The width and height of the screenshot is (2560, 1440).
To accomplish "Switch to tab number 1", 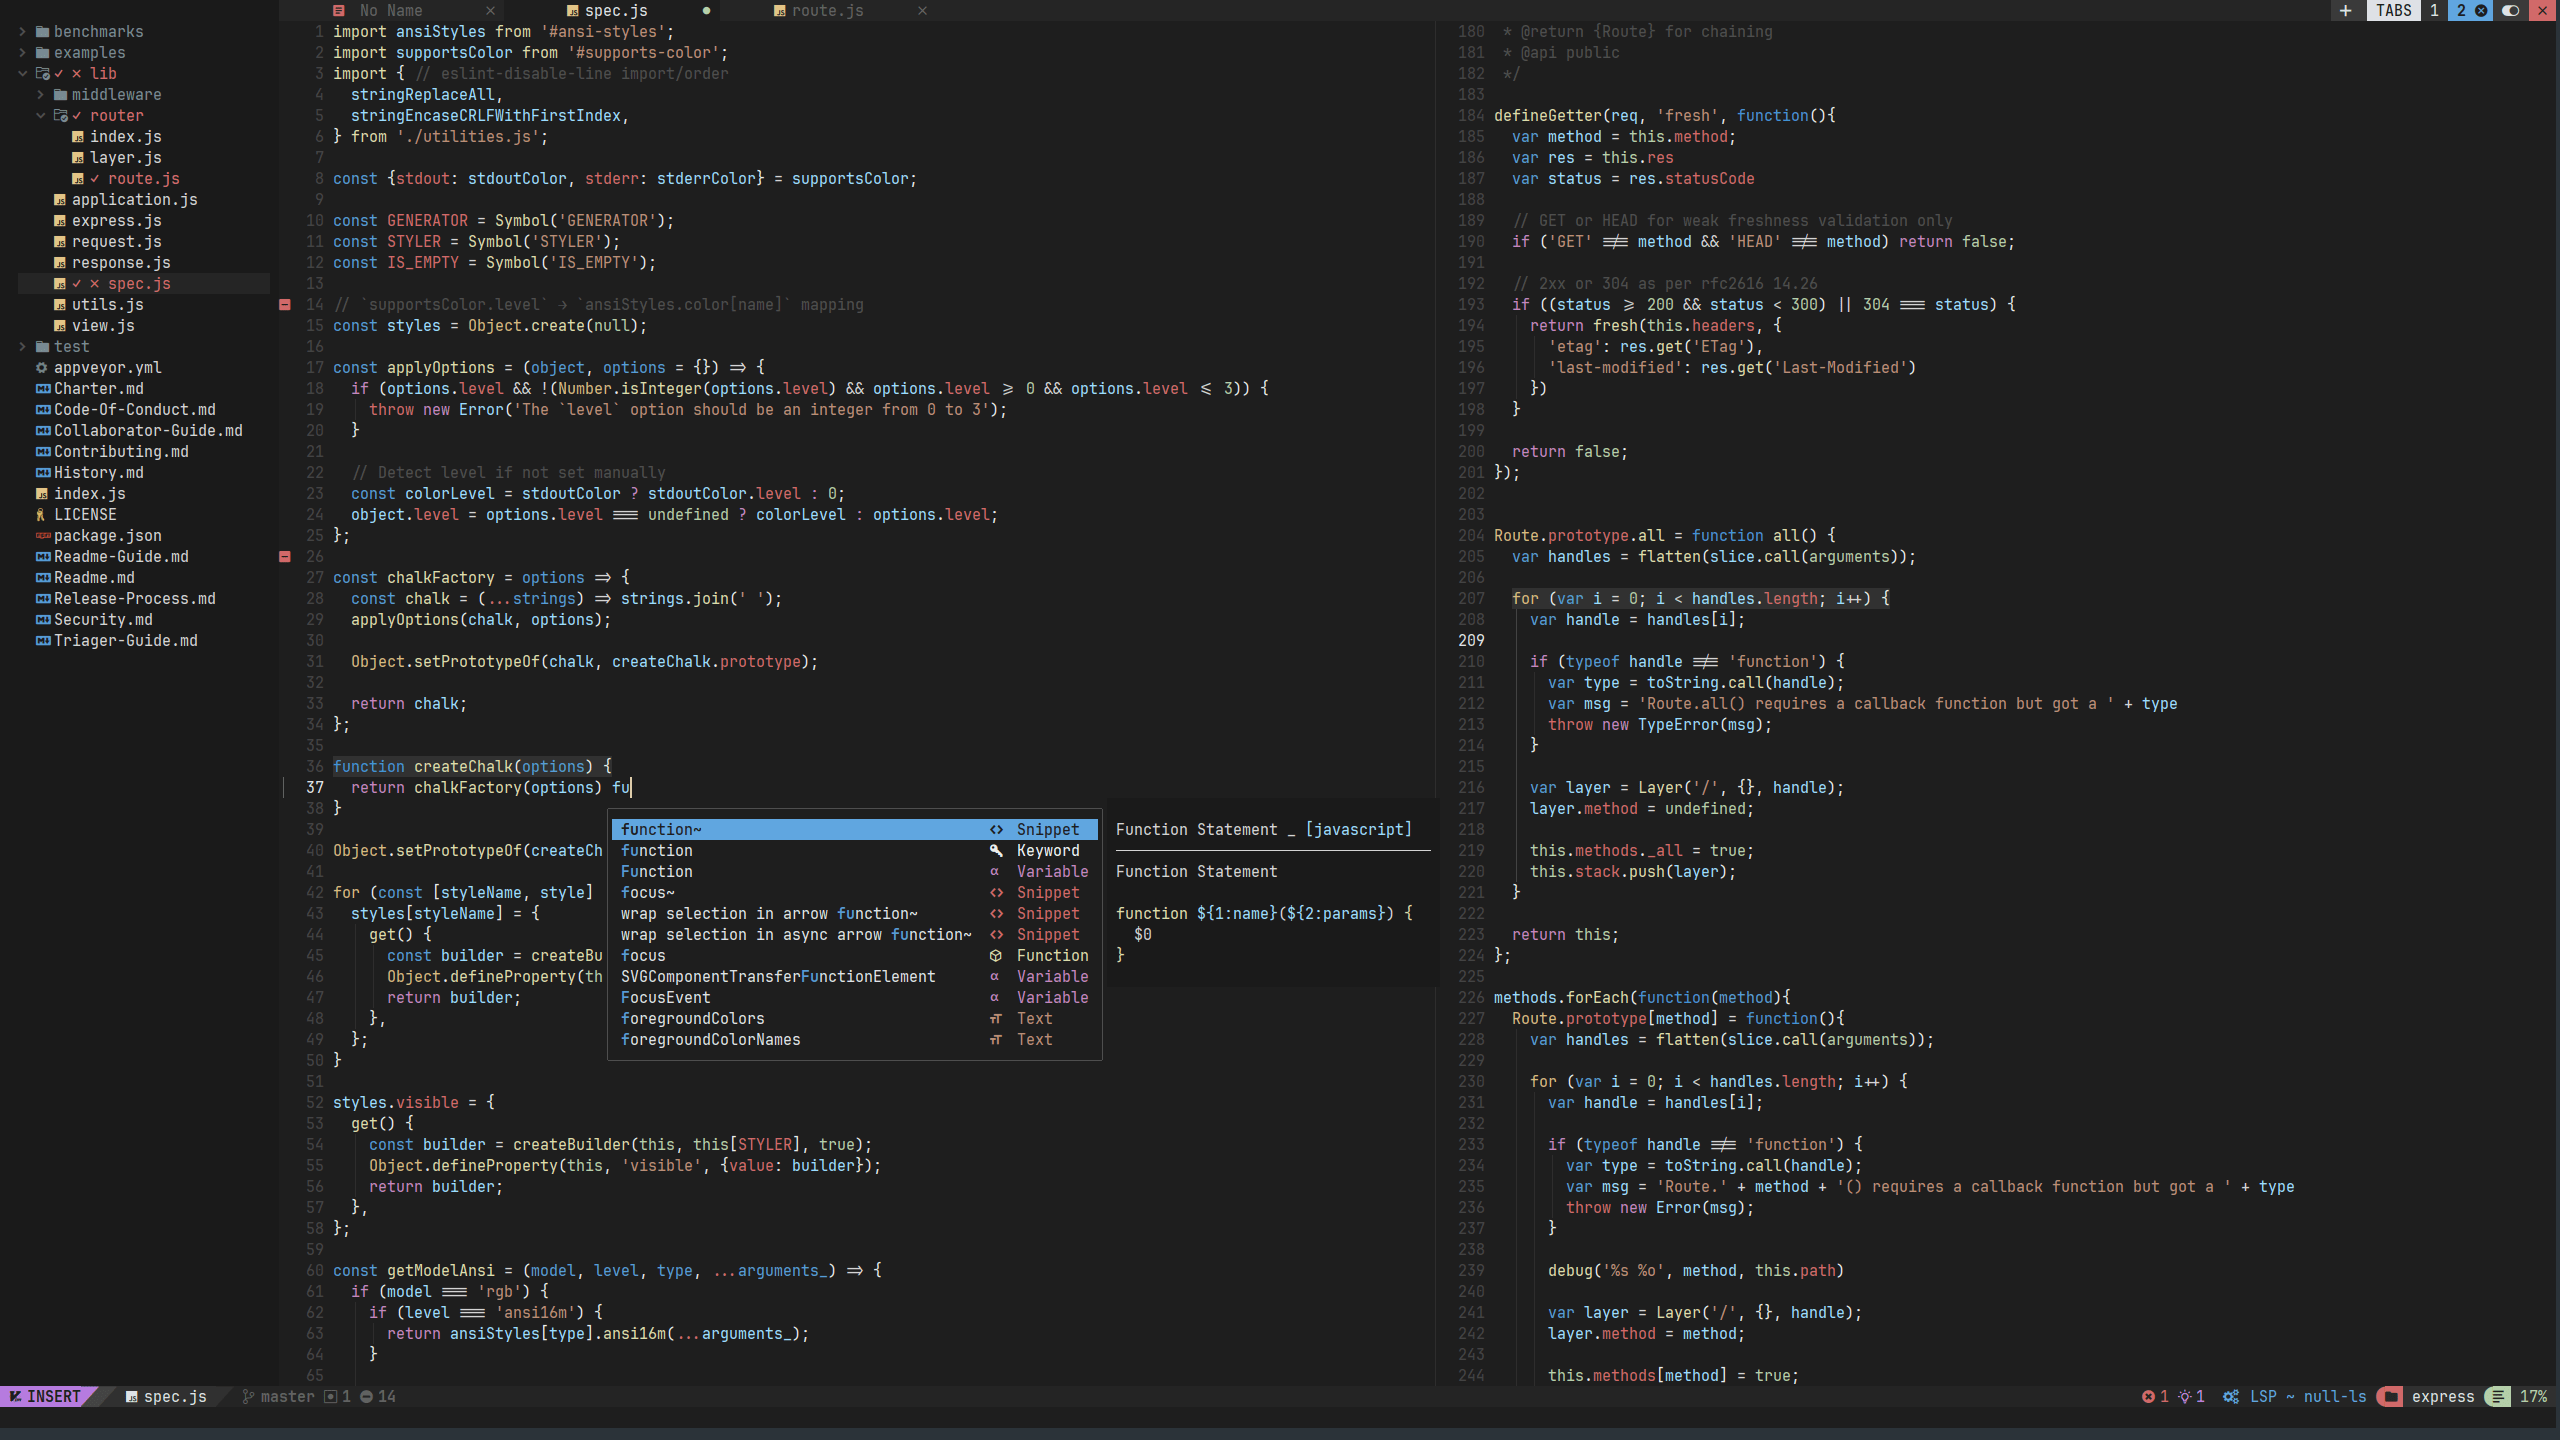I will tap(2434, 10).
